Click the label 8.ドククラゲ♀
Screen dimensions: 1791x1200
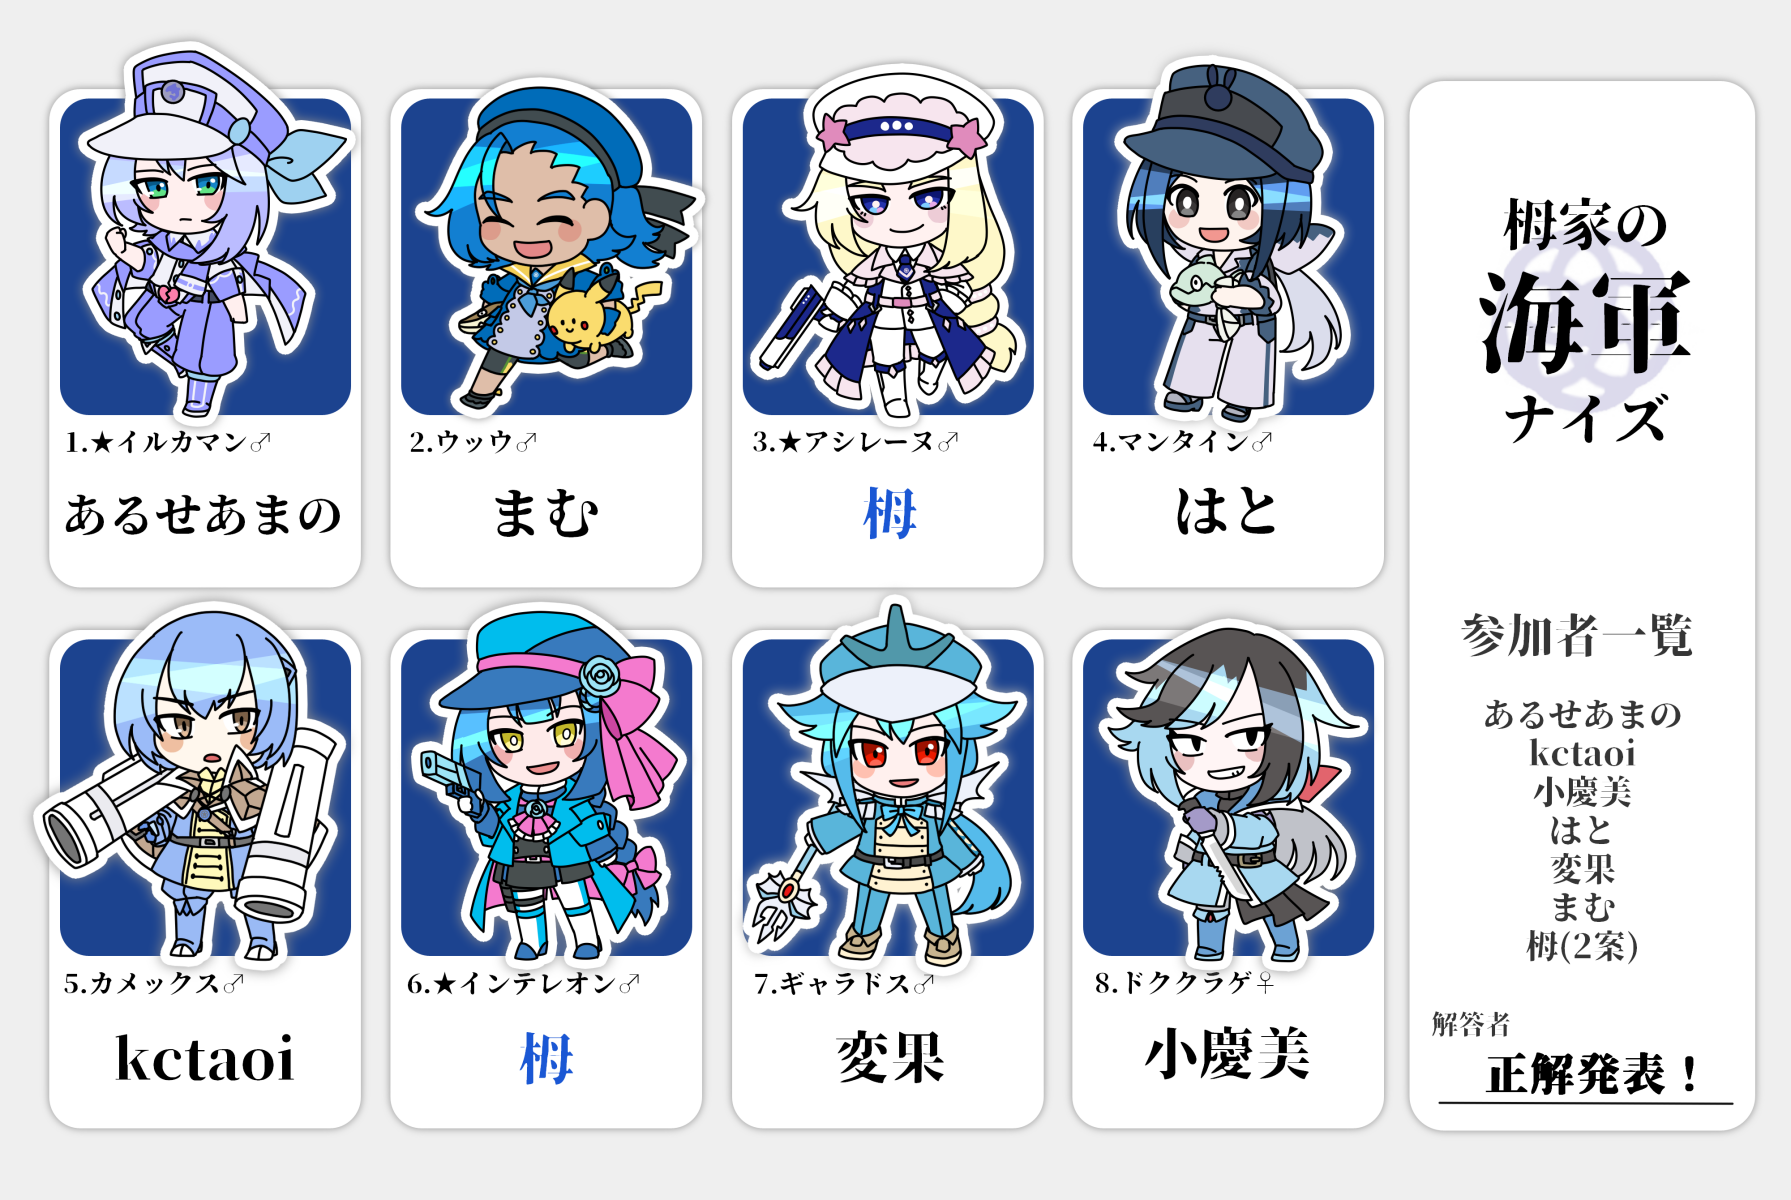(1184, 984)
